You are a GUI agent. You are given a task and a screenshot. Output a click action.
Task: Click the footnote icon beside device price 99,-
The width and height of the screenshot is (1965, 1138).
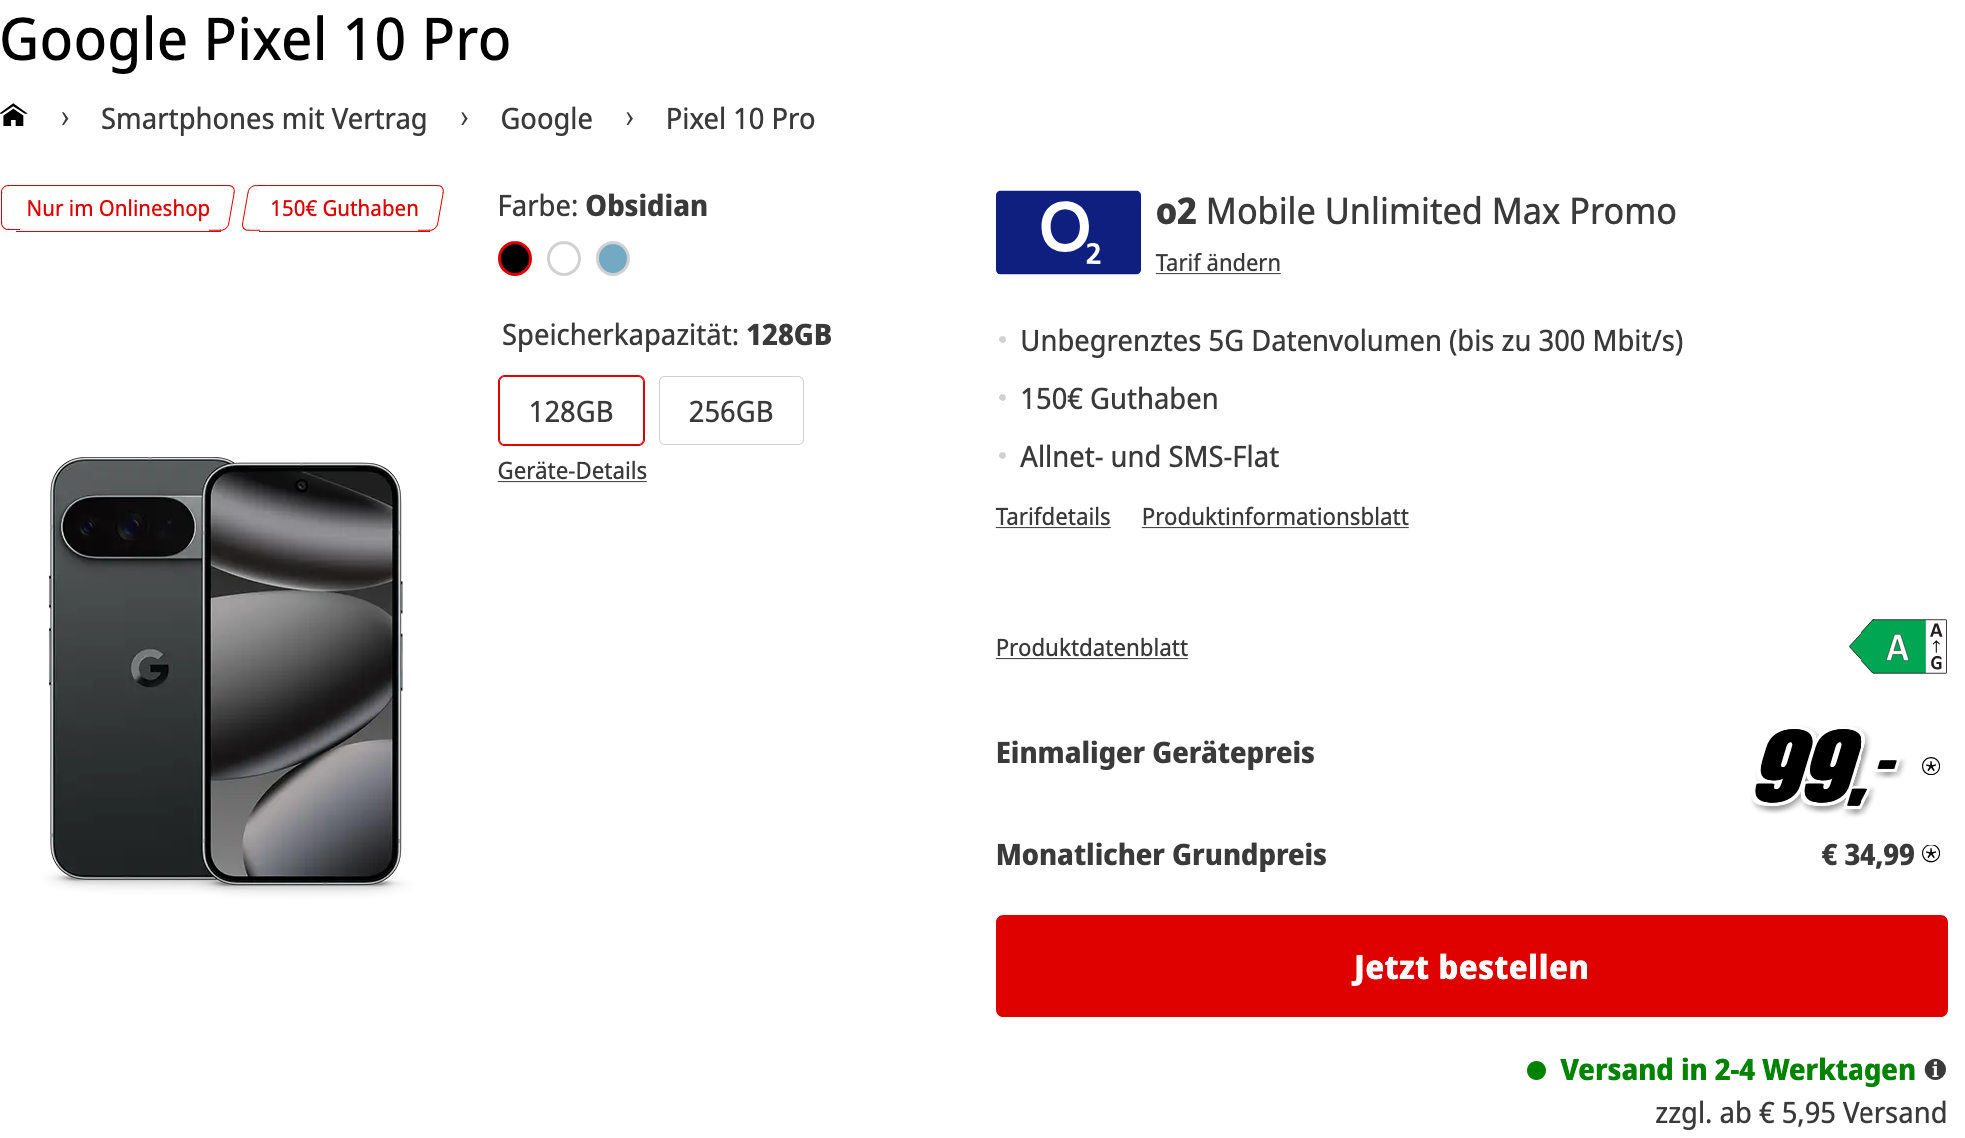(x=1931, y=766)
